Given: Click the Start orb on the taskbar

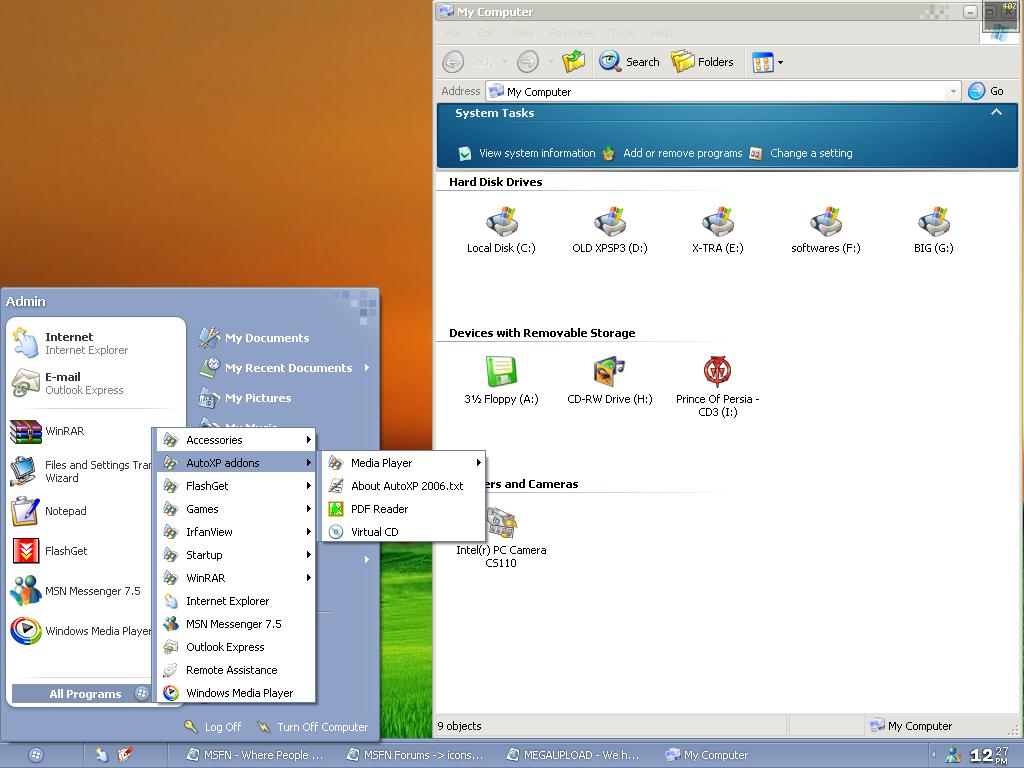Looking at the screenshot, I should (x=37, y=755).
